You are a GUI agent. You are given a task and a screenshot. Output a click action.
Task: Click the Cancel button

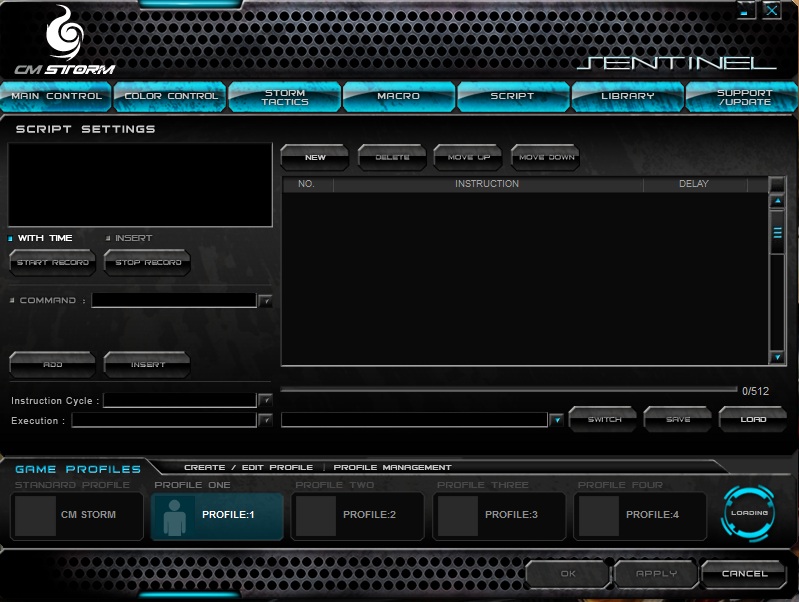(744, 574)
